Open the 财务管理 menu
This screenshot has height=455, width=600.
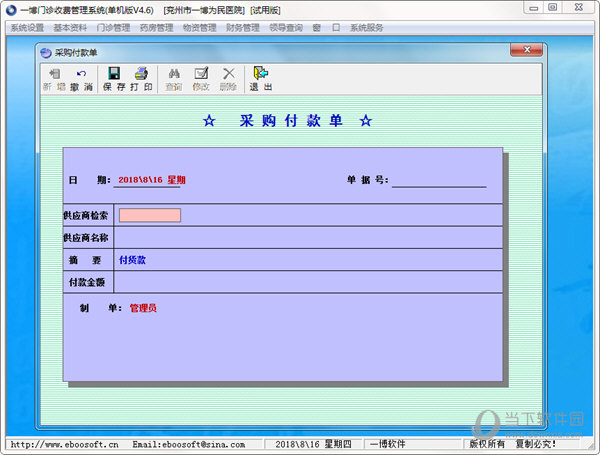[x=243, y=28]
